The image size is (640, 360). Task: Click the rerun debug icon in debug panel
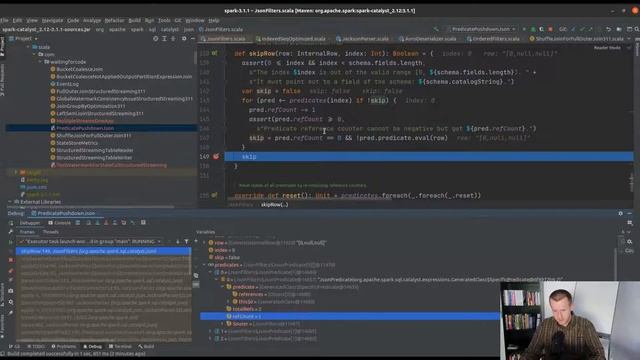[11, 223]
